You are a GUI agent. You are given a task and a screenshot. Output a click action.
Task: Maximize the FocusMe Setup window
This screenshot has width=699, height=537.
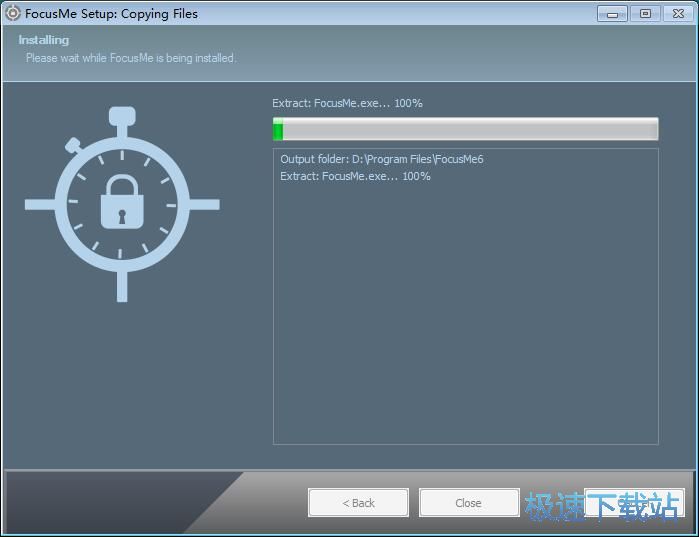[x=645, y=14]
